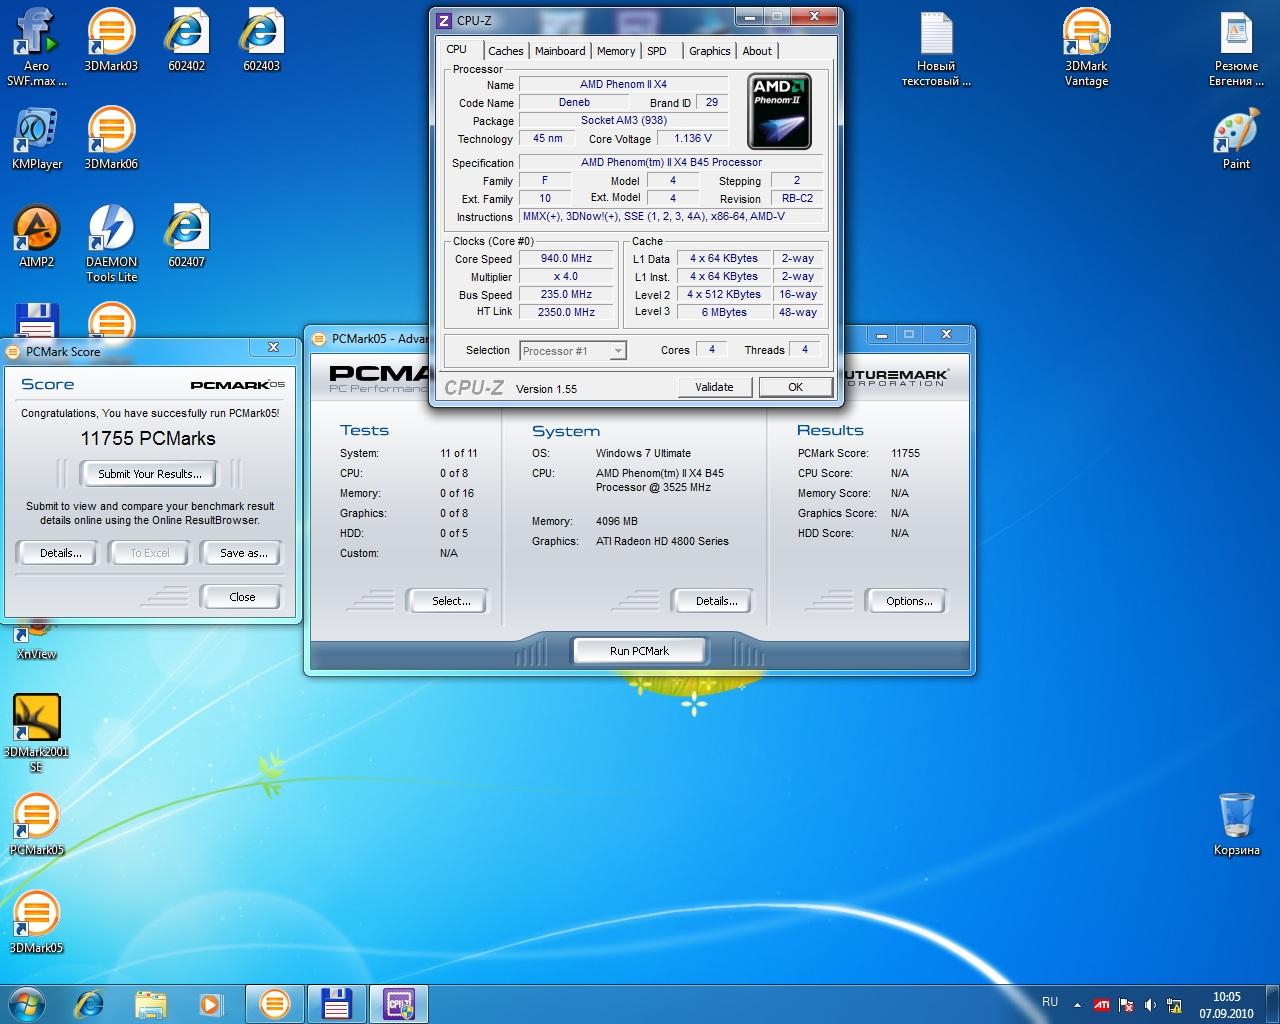Click the Validate button in CPU-Z
1280x1024 pixels.
click(x=714, y=387)
